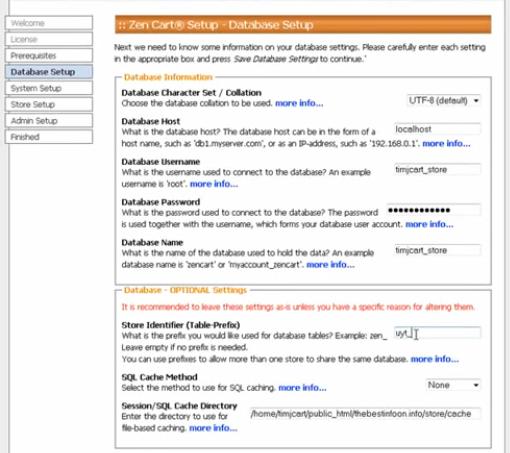This screenshot has width=510, height=453.
Task: Click the Database Password heading label
Action: [x=161, y=202]
